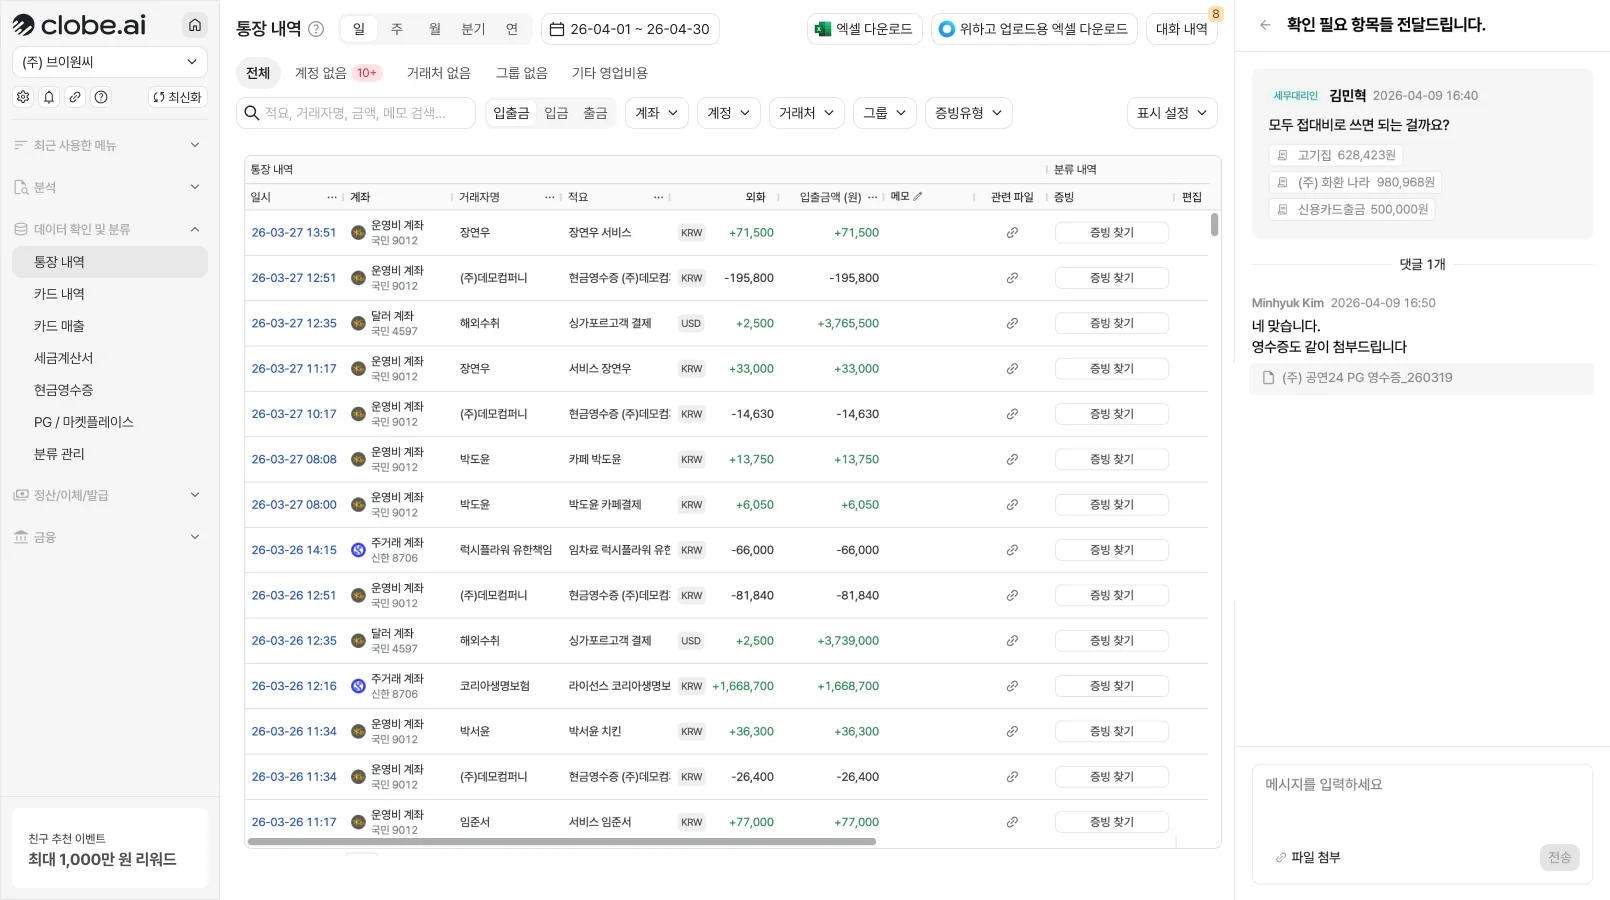The width and height of the screenshot is (1610, 900).
Task: Open notifications with the bell icon
Action: (49, 97)
